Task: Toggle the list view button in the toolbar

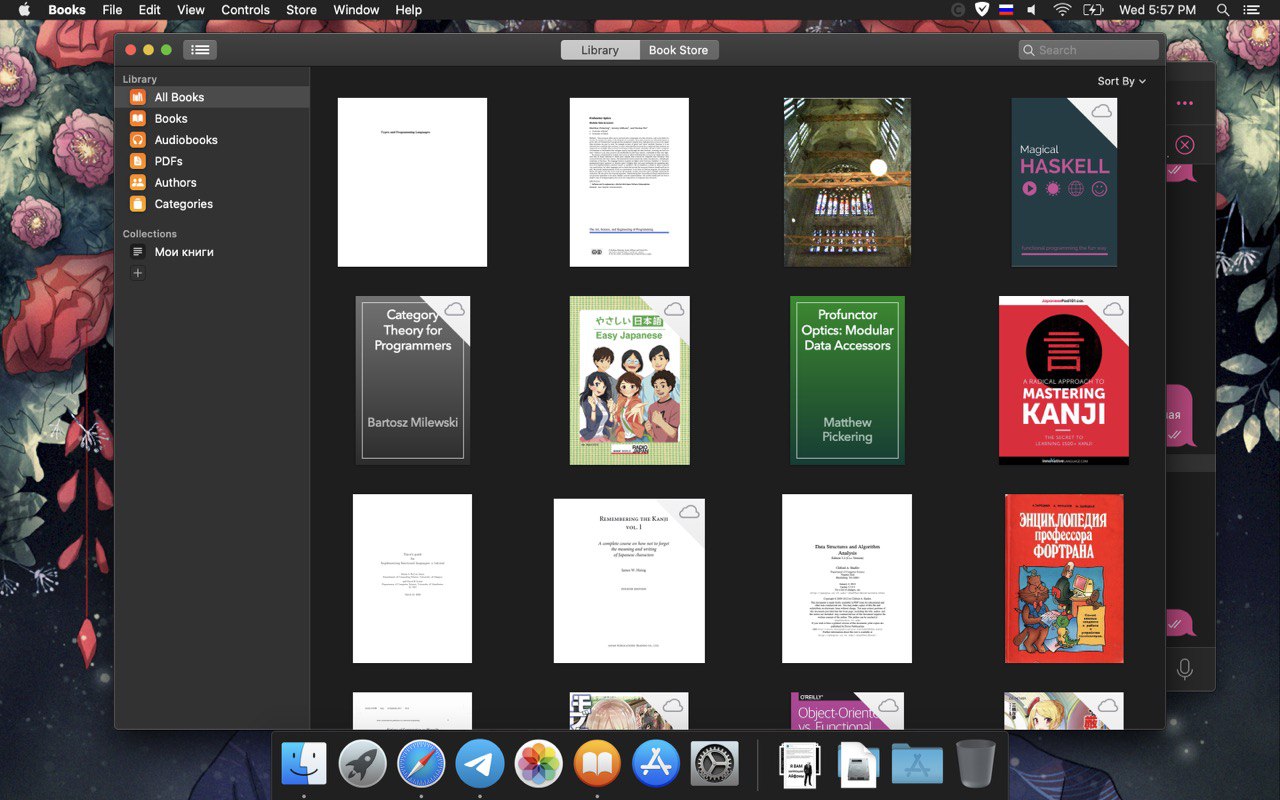Action: pos(200,49)
